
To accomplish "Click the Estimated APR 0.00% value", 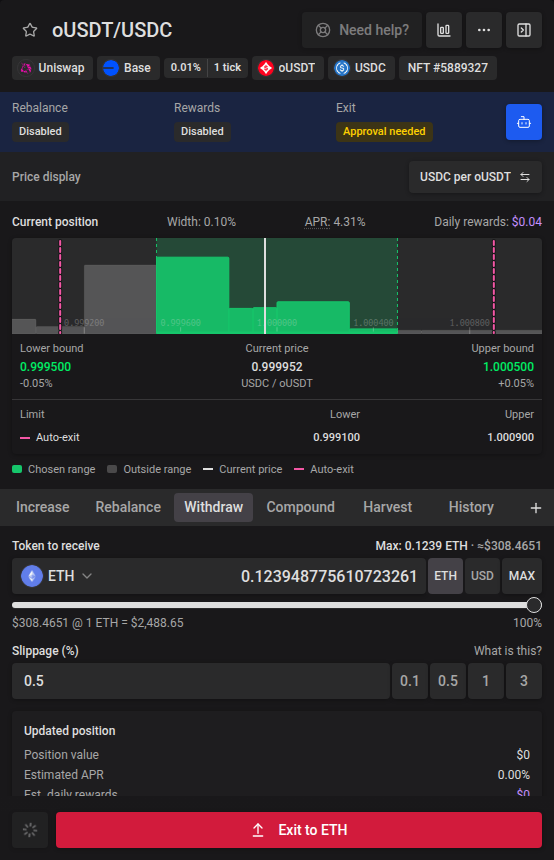I will 514,775.
